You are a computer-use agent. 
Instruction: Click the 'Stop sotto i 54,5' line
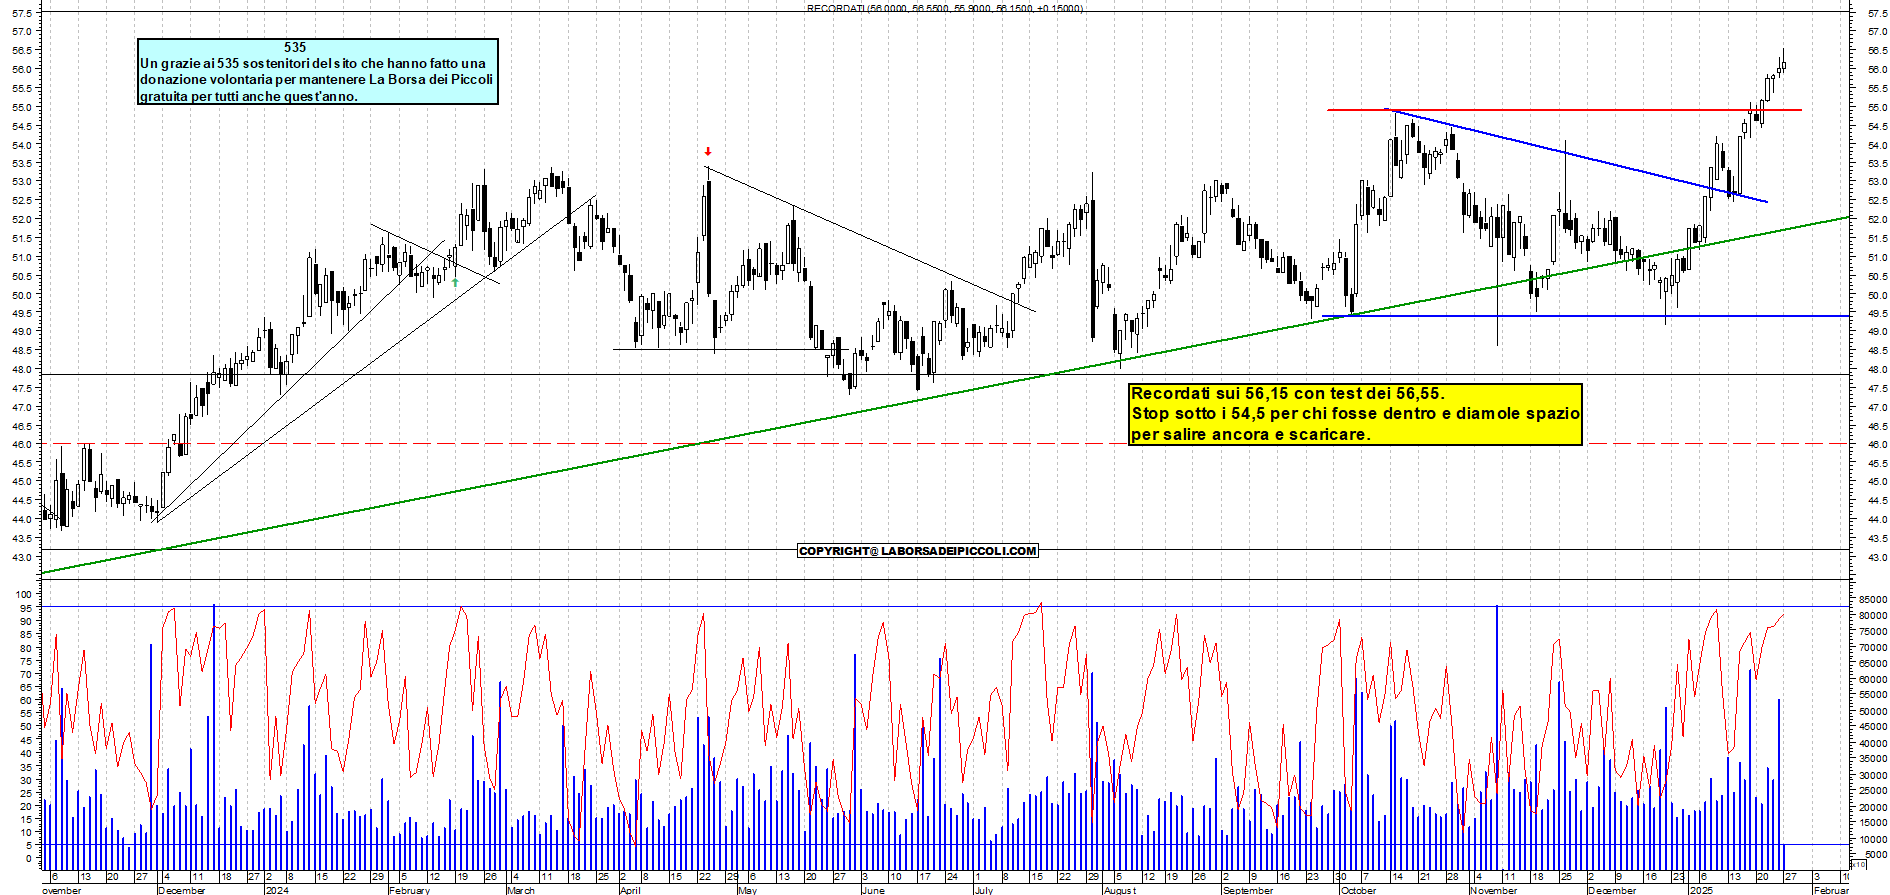pyautogui.click(x=1355, y=414)
